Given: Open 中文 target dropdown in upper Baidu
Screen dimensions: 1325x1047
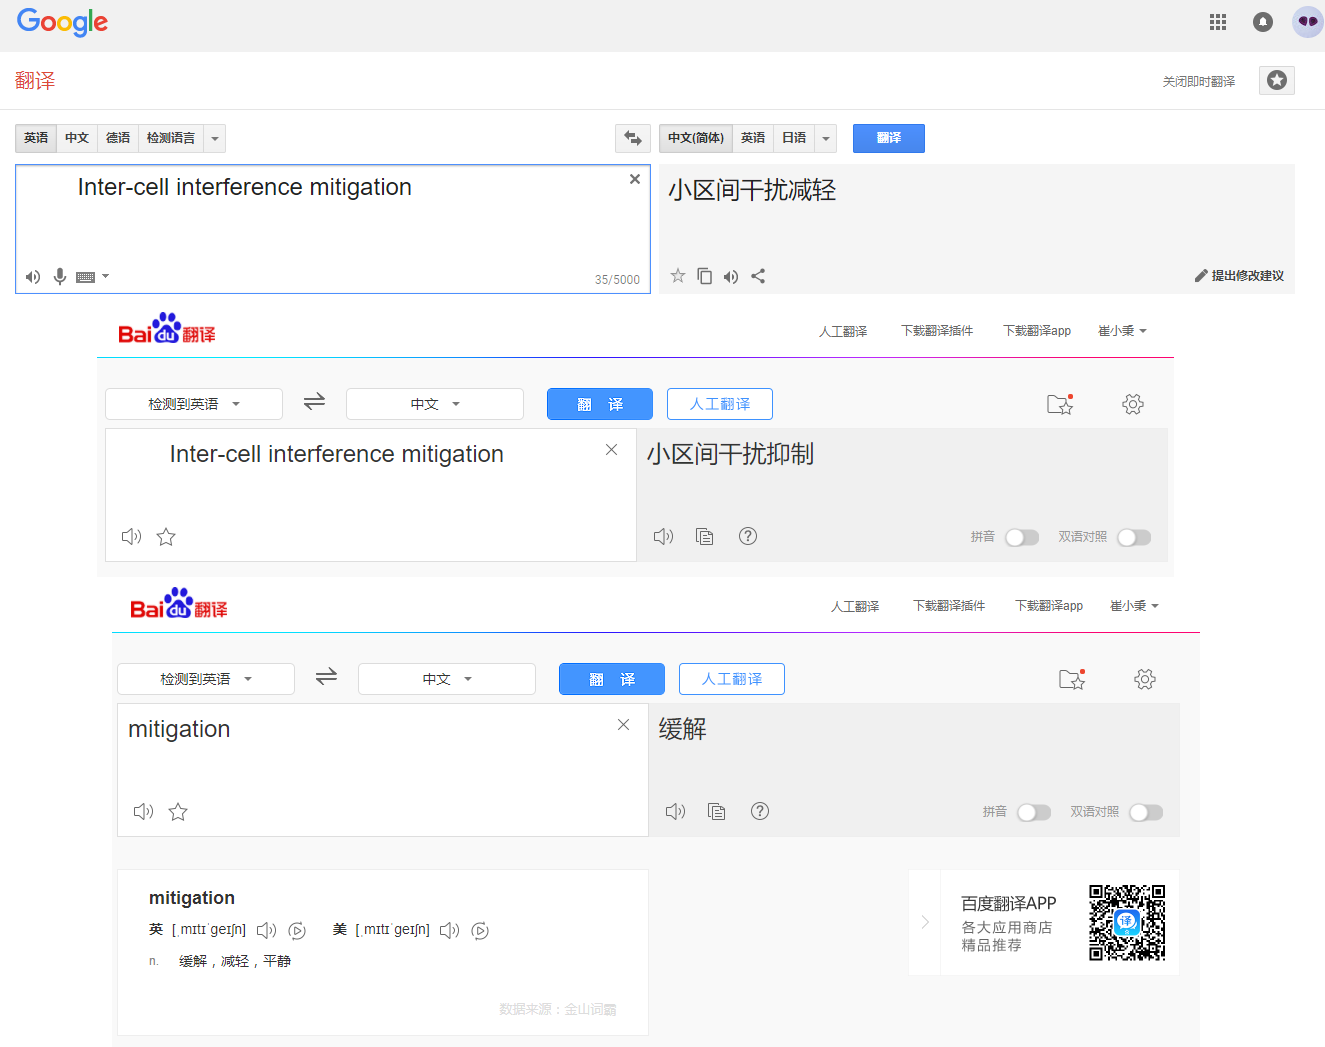Looking at the screenshot, I should [435, 404].
